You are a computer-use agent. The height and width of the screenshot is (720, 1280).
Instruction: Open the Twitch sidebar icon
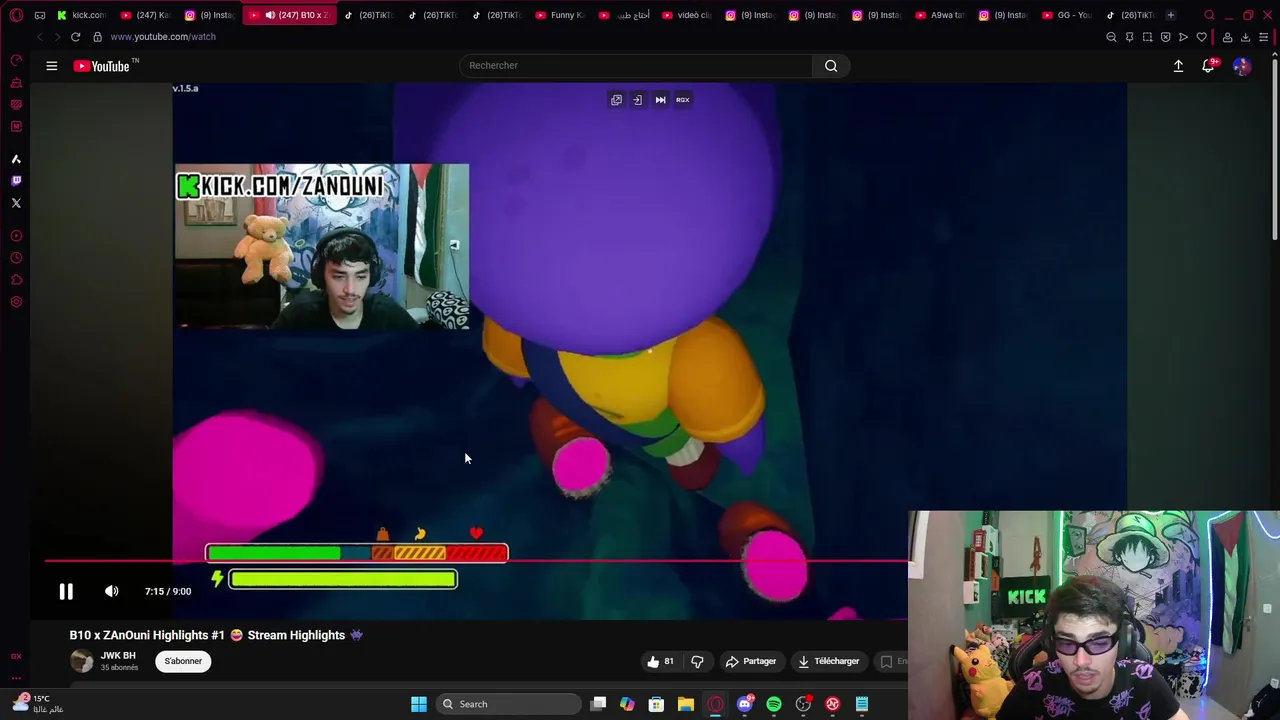(16, 181)
